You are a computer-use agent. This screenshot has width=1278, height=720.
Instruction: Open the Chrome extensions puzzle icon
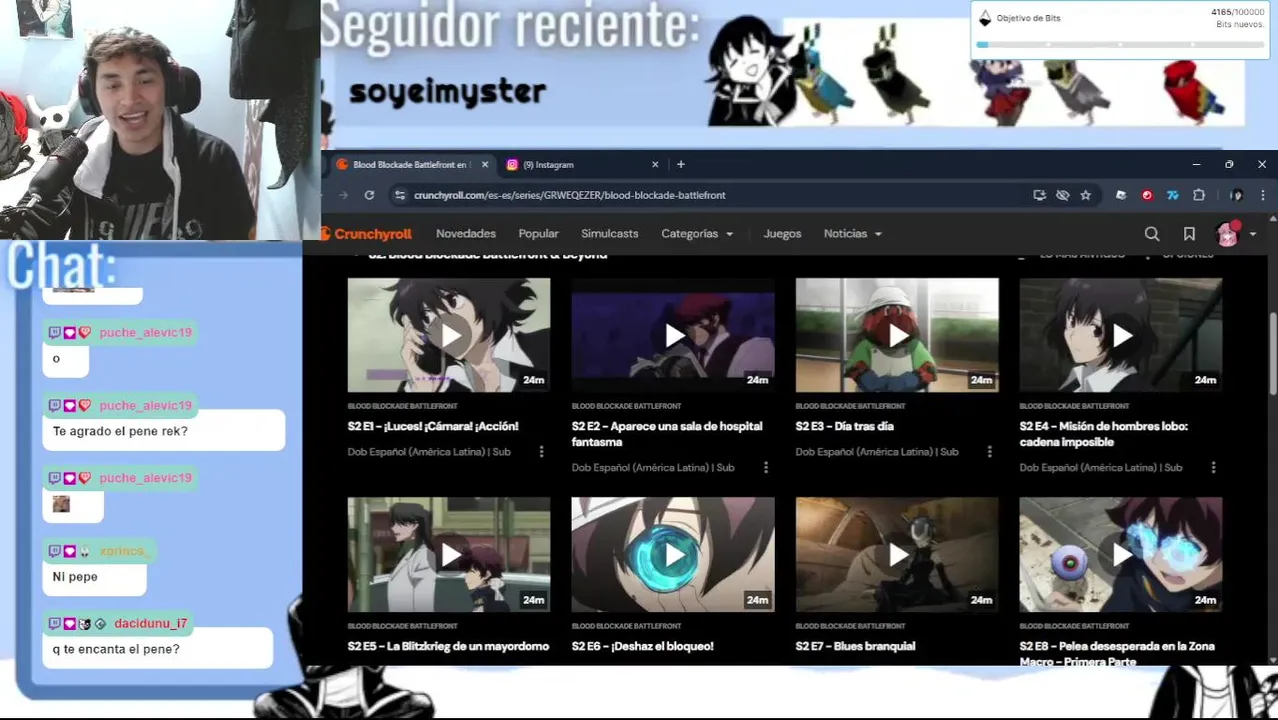[1199, 195]
